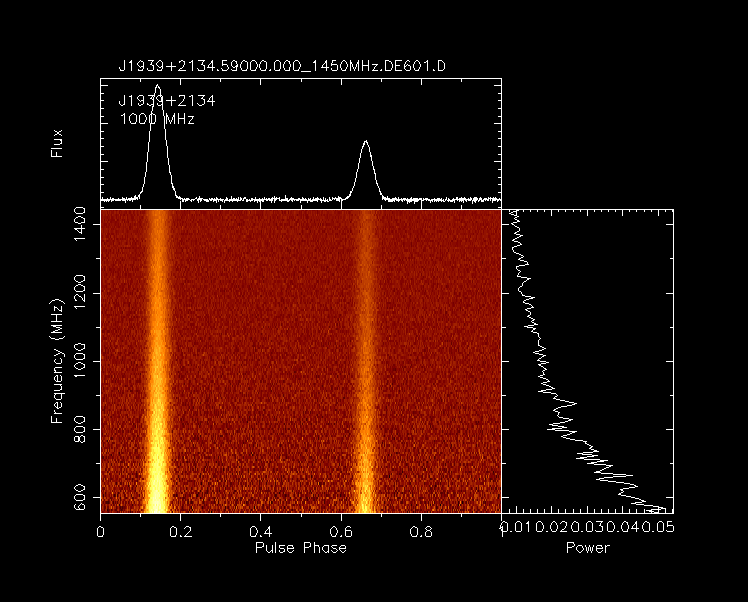Screen dimensions: 748x602
Task: Click the bright main pulse band in spectrogram
Action: (158, 361)
